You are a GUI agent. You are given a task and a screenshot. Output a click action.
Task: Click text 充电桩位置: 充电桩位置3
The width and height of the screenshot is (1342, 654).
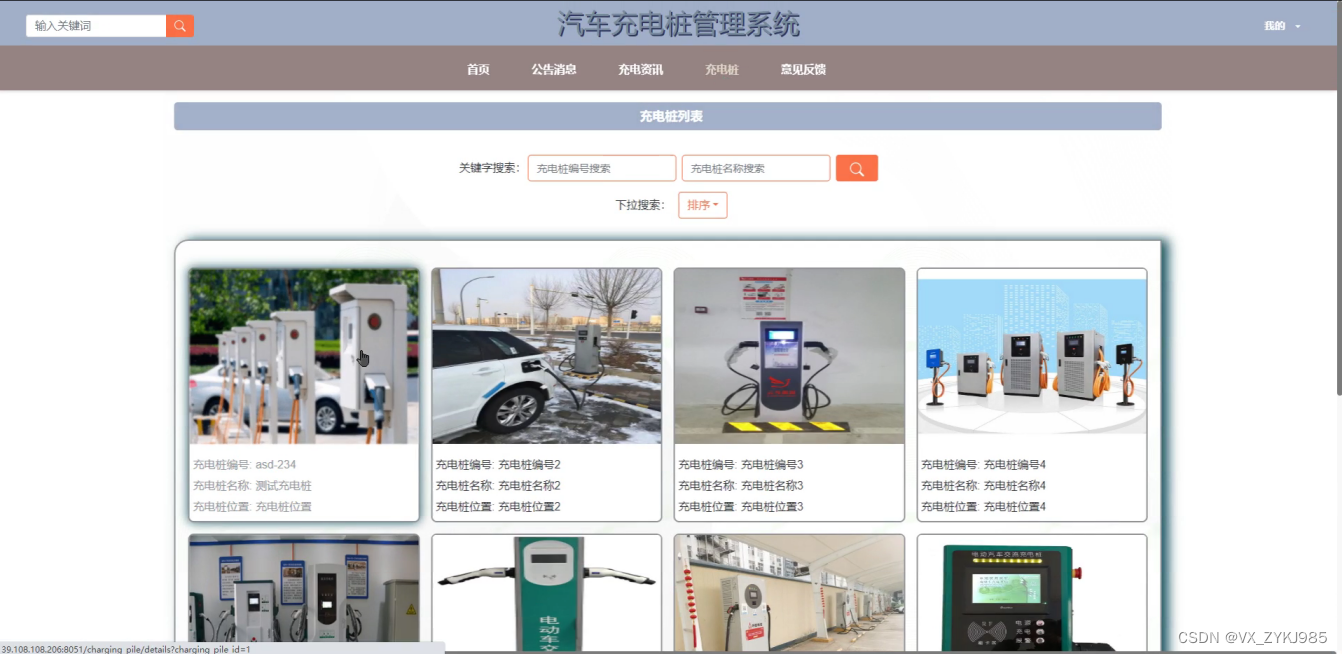click(x=741, y=507)
